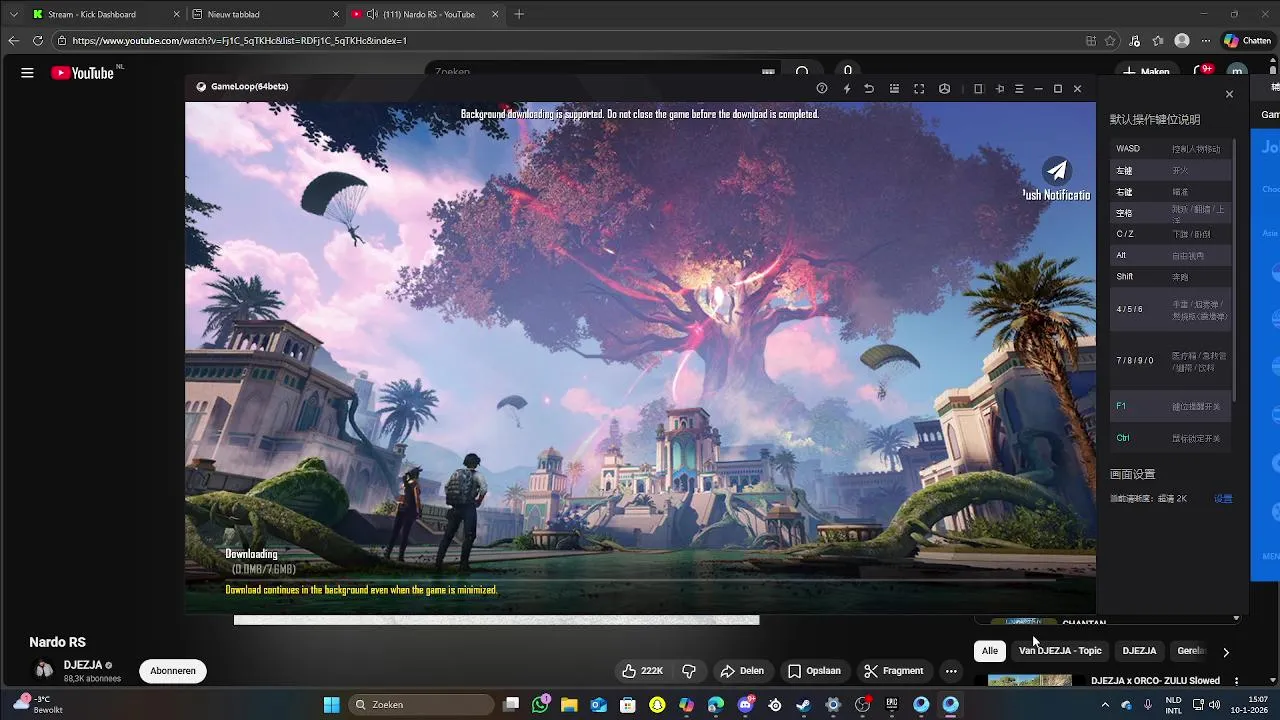
Task: Click the taskbar Zoeken search box
Action: (422, 705)
